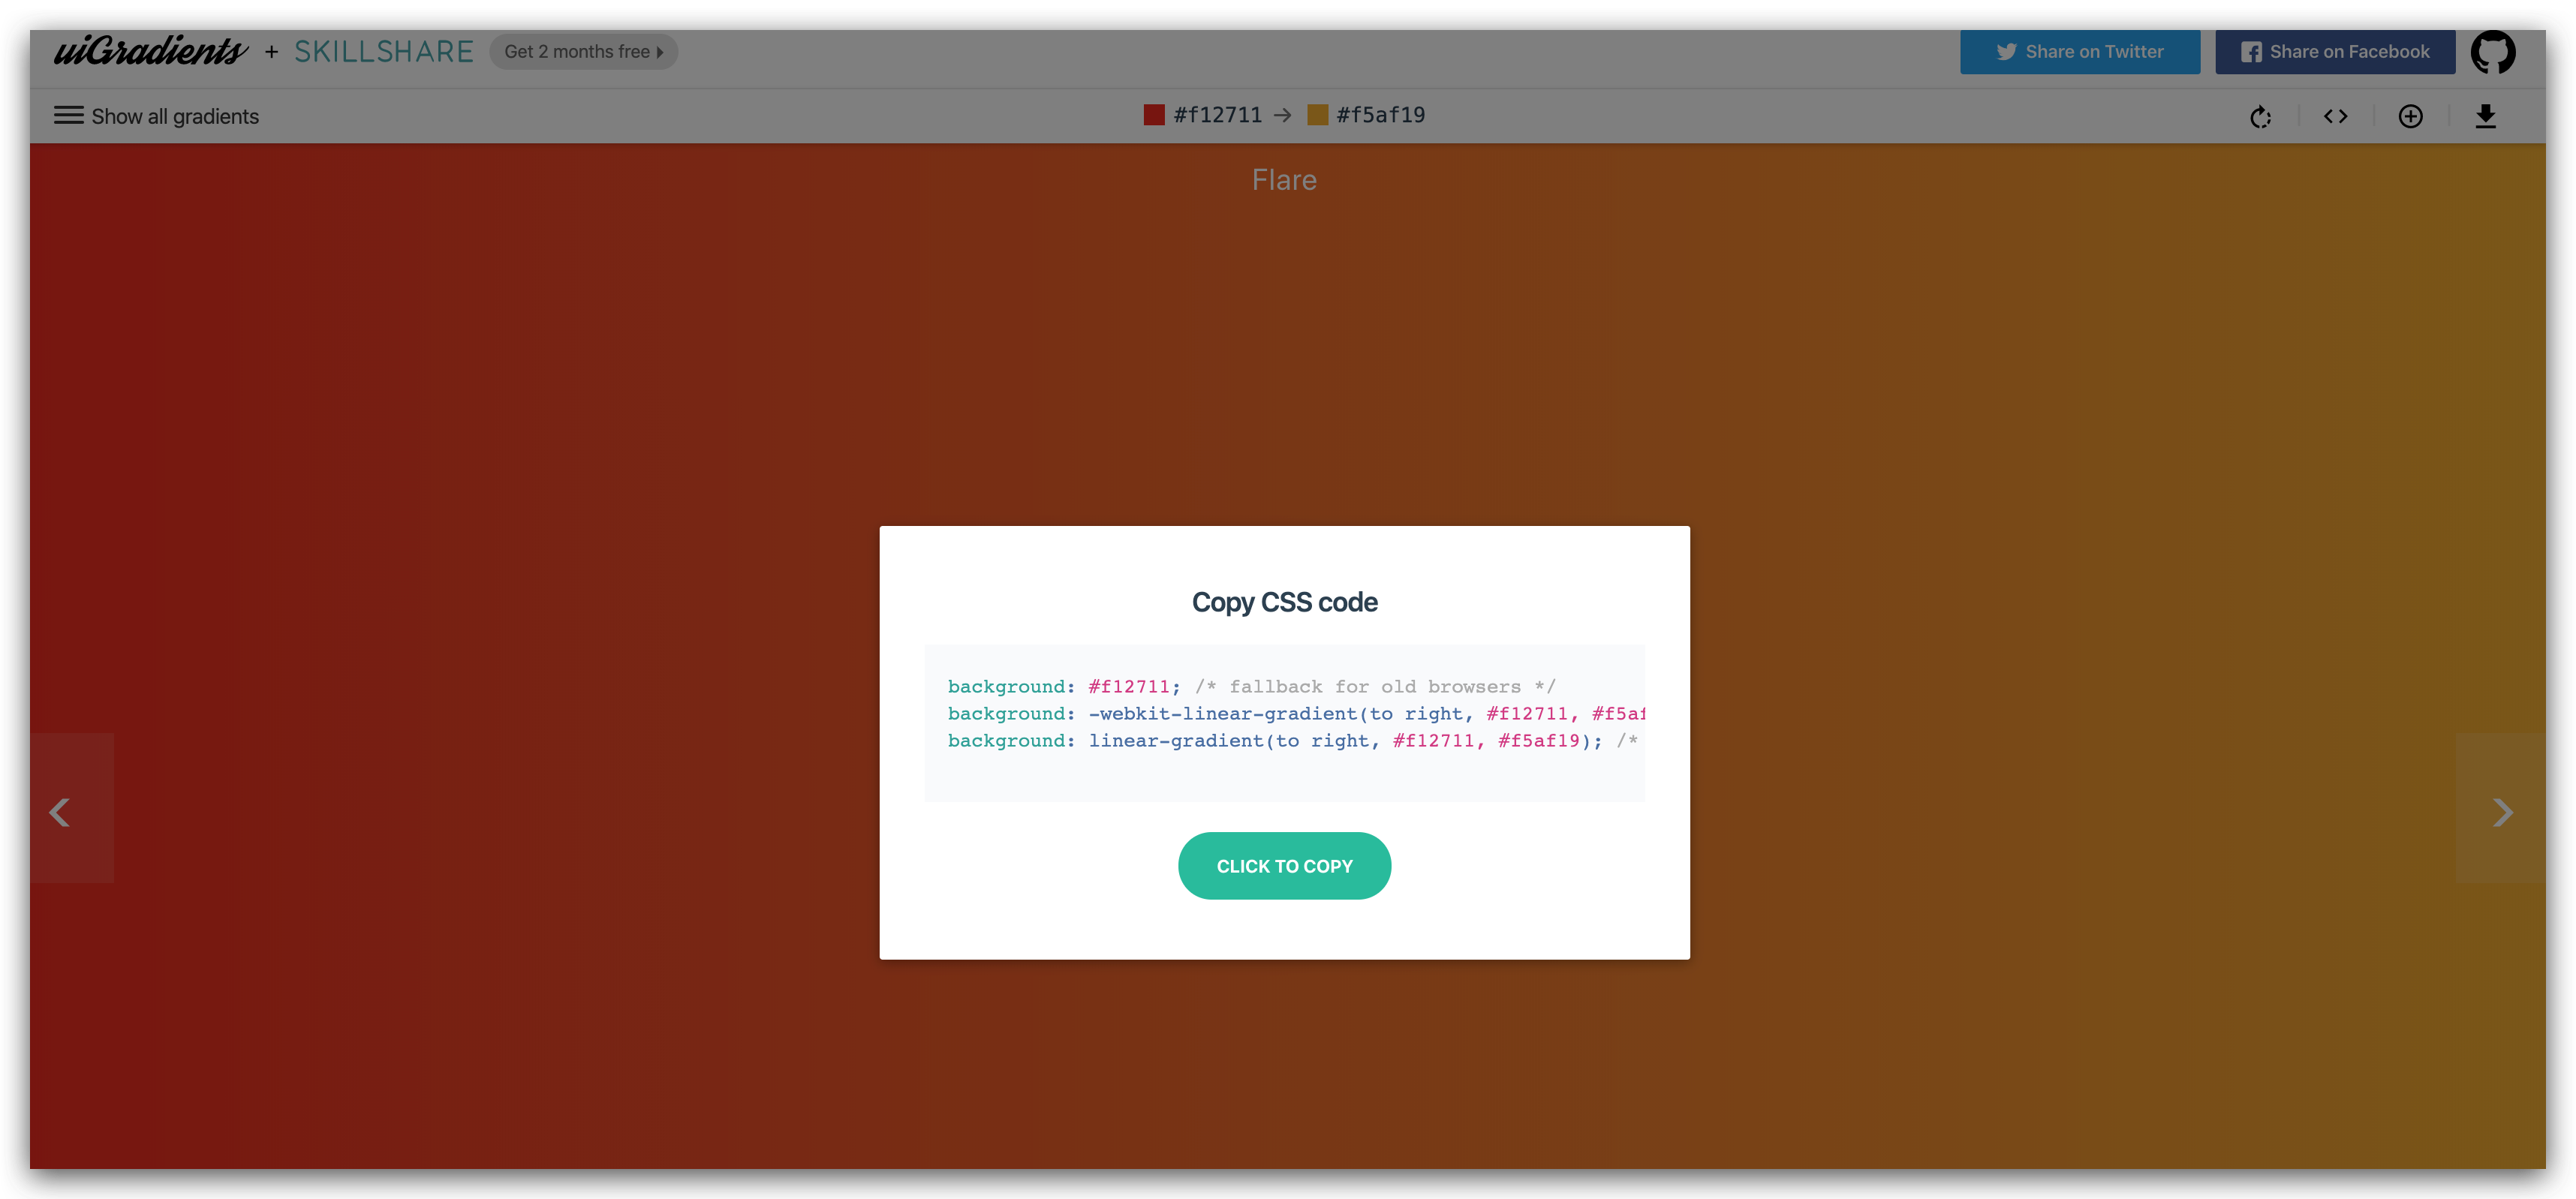Image resolution: width=2576 pixels, height=1199 pixels.
Task: Click the orange #f5af19 color swatch
Action: coord(1318,115)
